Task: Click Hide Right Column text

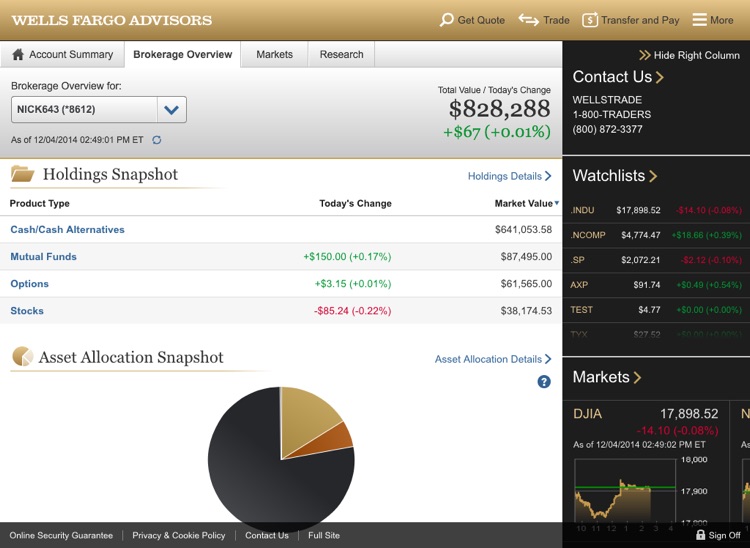Action: [696, 55]
